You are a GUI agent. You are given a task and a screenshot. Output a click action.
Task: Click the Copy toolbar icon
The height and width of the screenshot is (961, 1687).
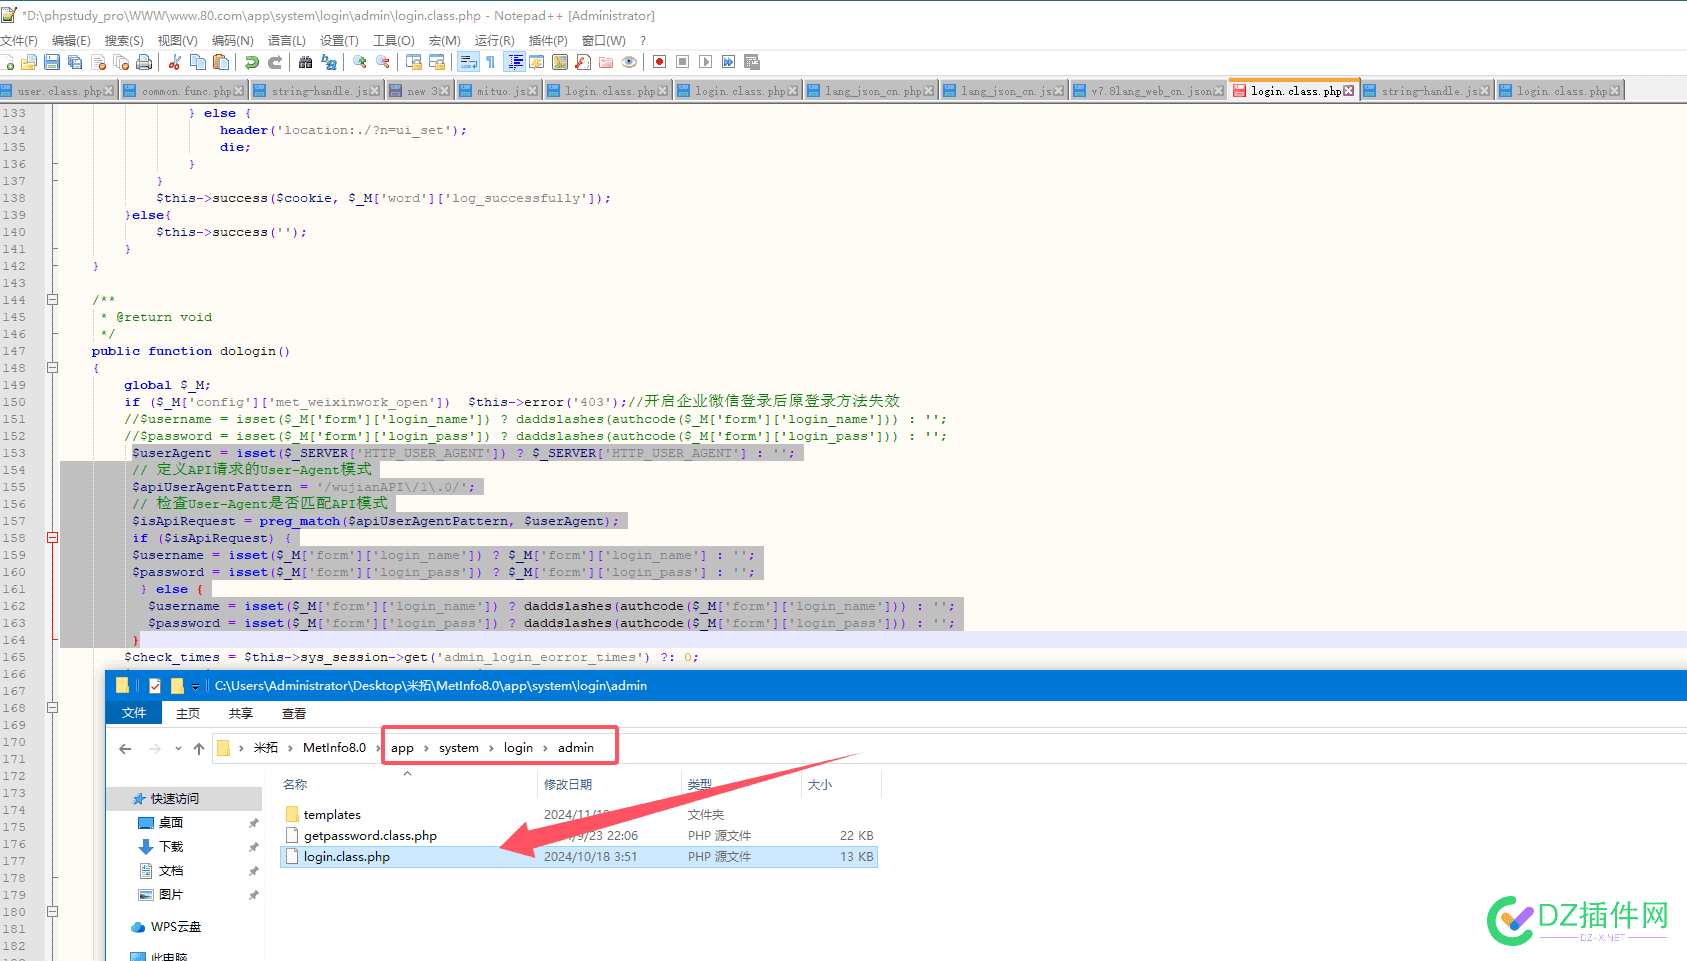pos(198,62)
